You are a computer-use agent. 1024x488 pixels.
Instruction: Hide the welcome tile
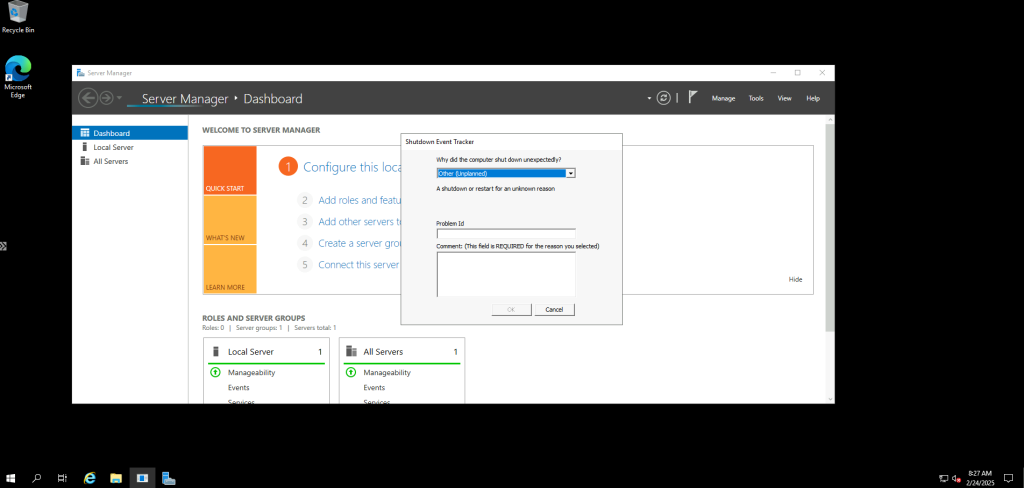[795, 280]
